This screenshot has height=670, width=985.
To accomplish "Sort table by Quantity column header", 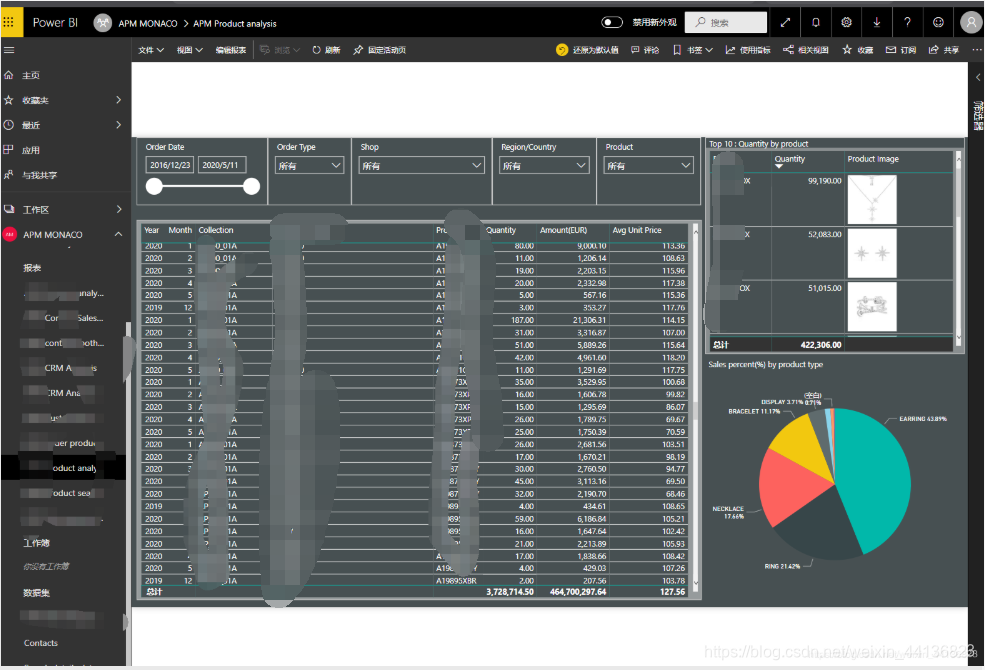I will [x=501, y=230].
